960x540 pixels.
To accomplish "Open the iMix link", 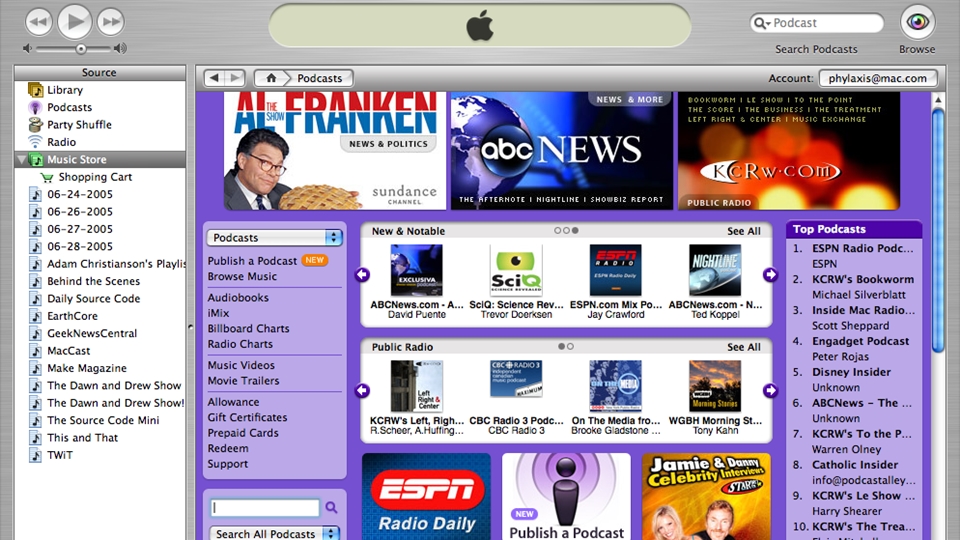I will coord(218,313).
